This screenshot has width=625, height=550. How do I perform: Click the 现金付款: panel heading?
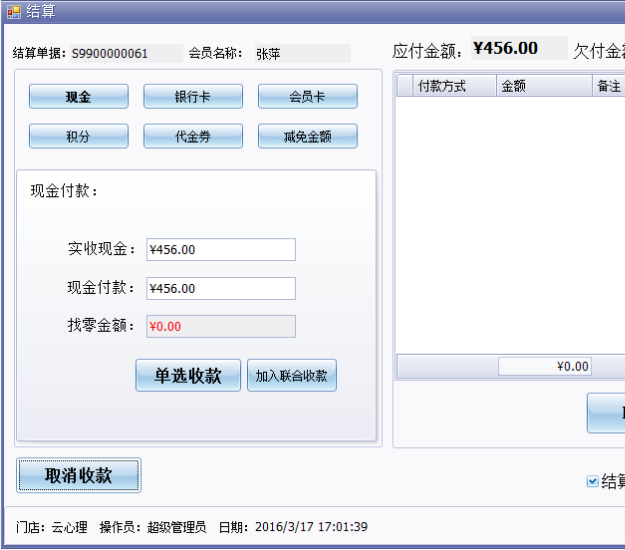click(64, 191)
